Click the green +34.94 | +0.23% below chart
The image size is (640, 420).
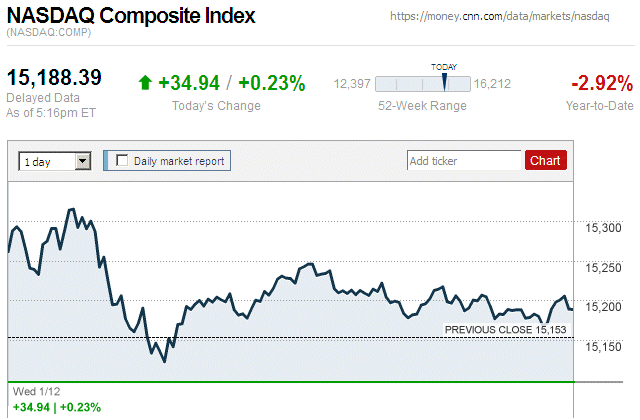[x=57, y=407]
